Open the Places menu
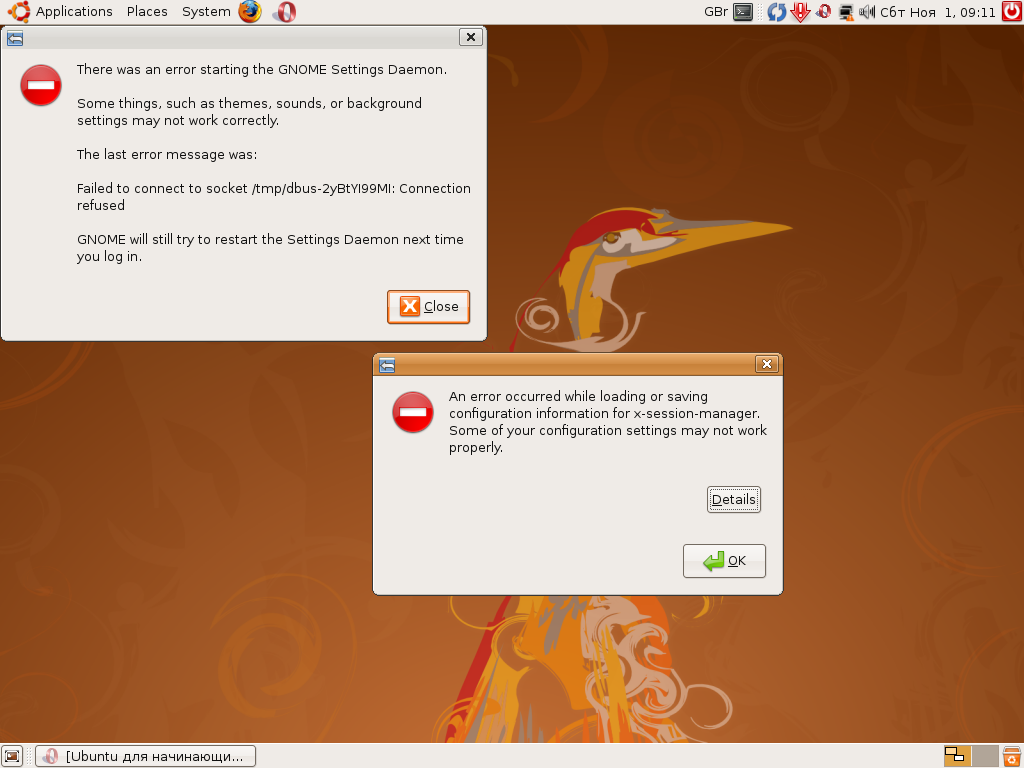Image resolution: width=1024 pixels, height=768 pixels. [x=147, y=12]
